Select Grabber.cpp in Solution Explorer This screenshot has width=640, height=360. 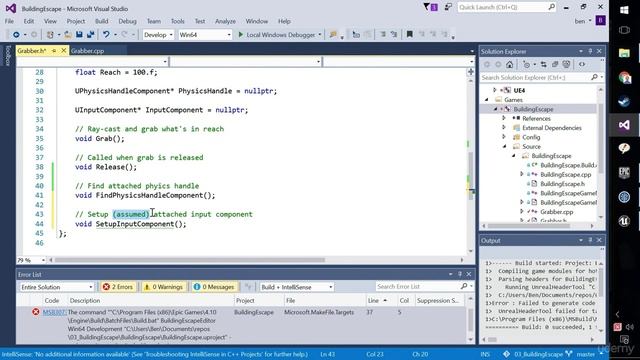point(557,212)
